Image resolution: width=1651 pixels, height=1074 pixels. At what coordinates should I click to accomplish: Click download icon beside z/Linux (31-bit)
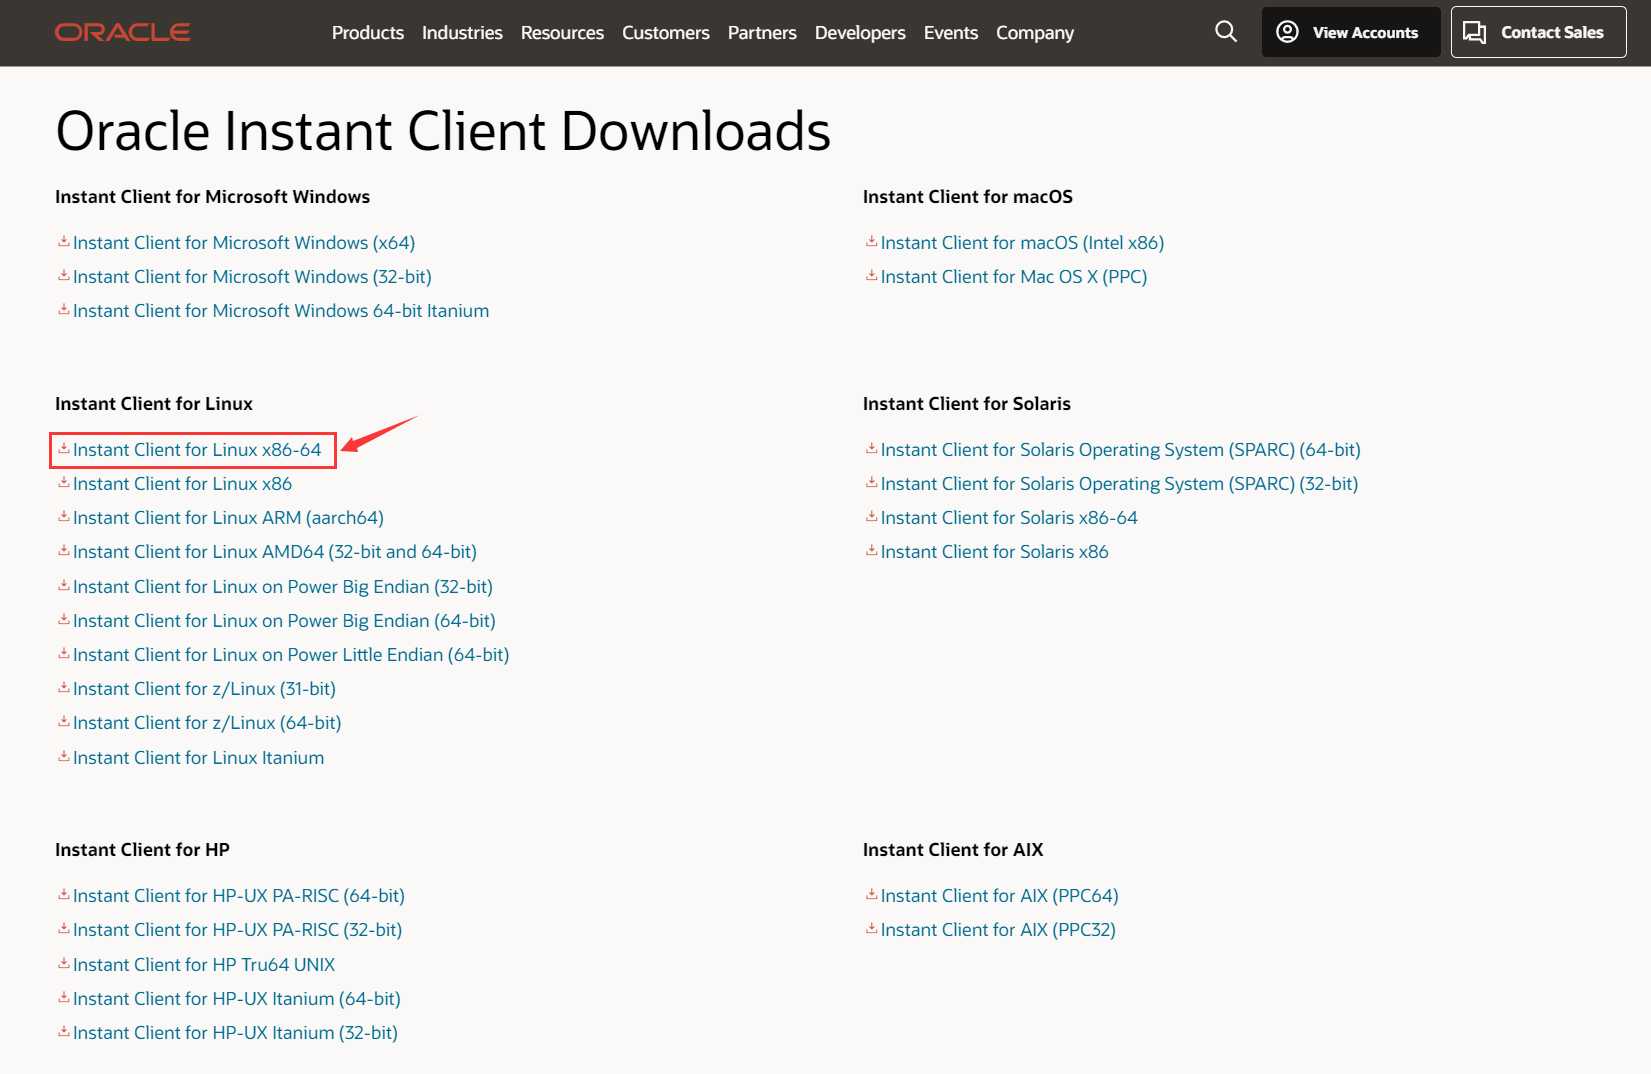pyautogui.click(x=64, y=688)
